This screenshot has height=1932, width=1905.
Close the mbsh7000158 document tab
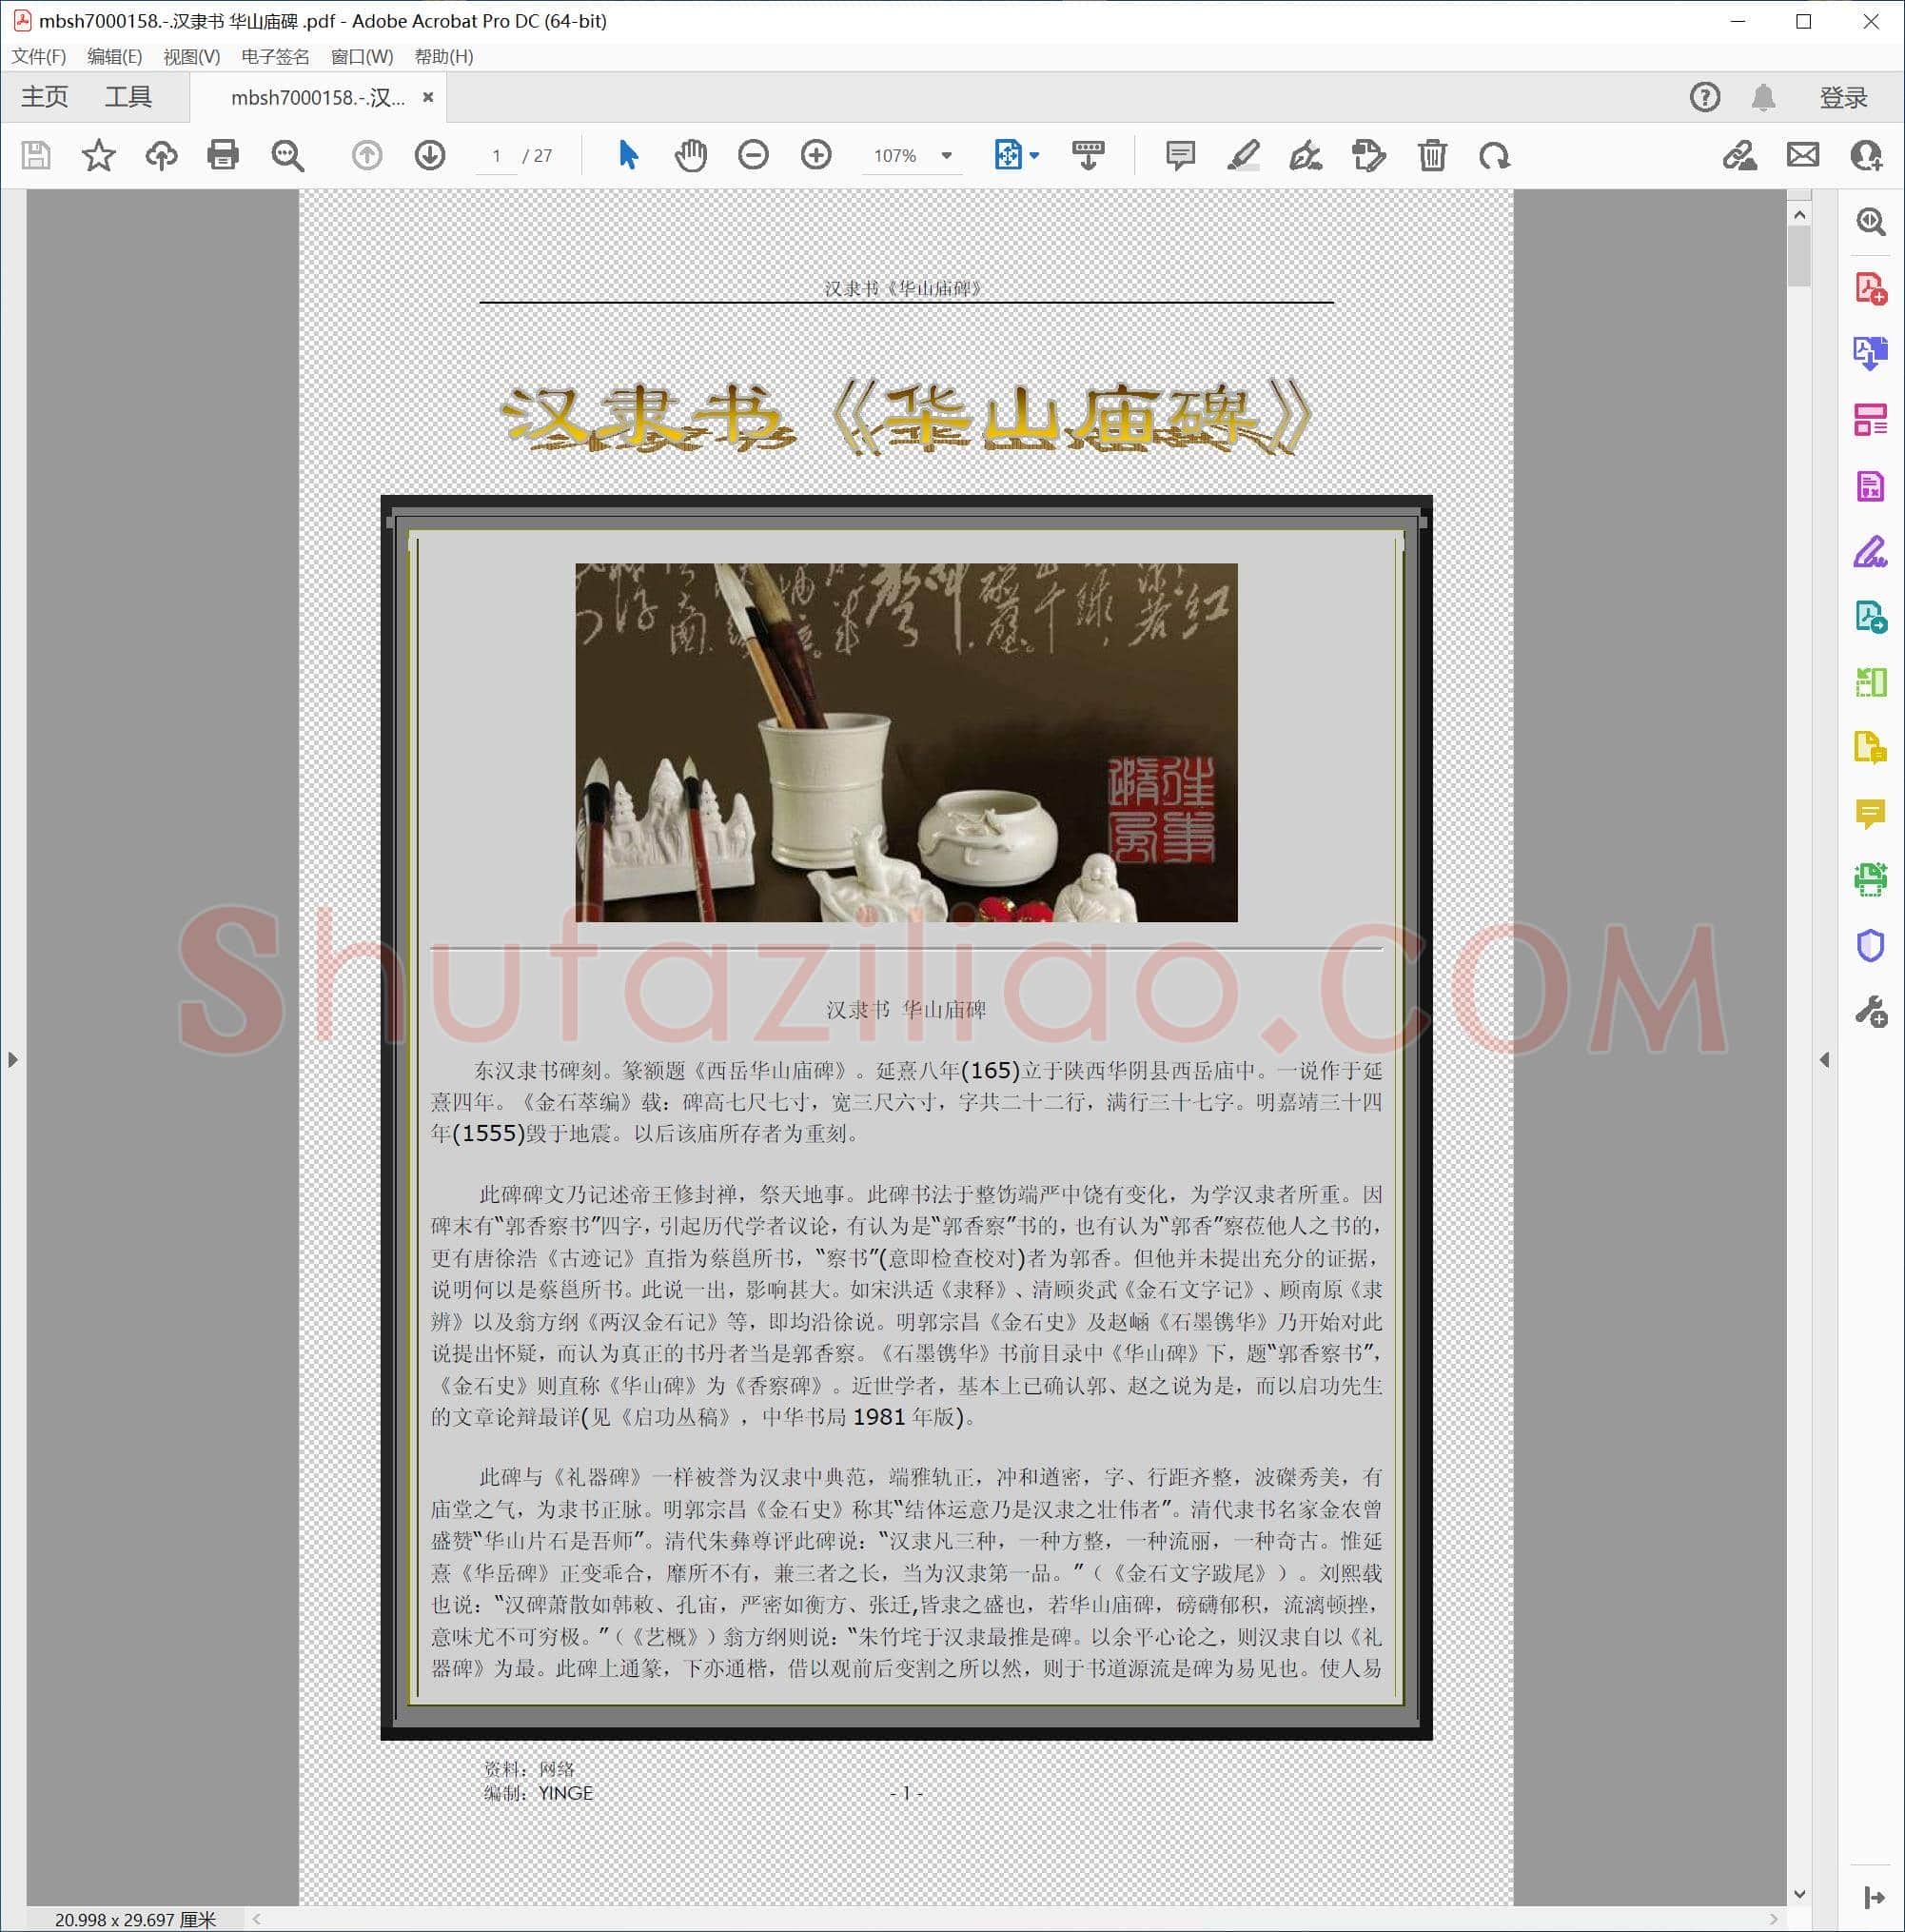pyautogui.click(x=428, y=97)
